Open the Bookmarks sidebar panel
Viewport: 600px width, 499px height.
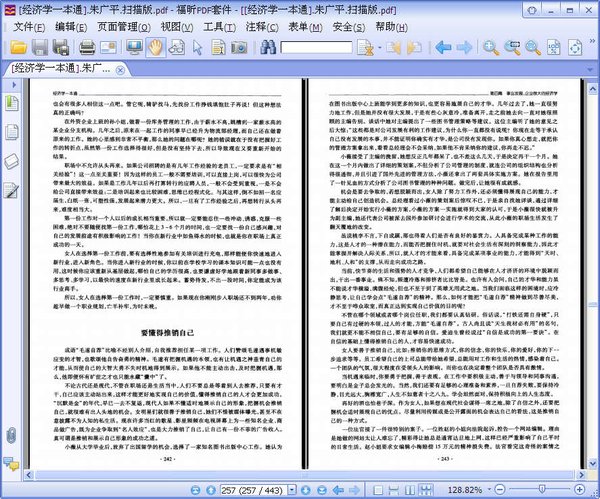click(x=11, y=103)
